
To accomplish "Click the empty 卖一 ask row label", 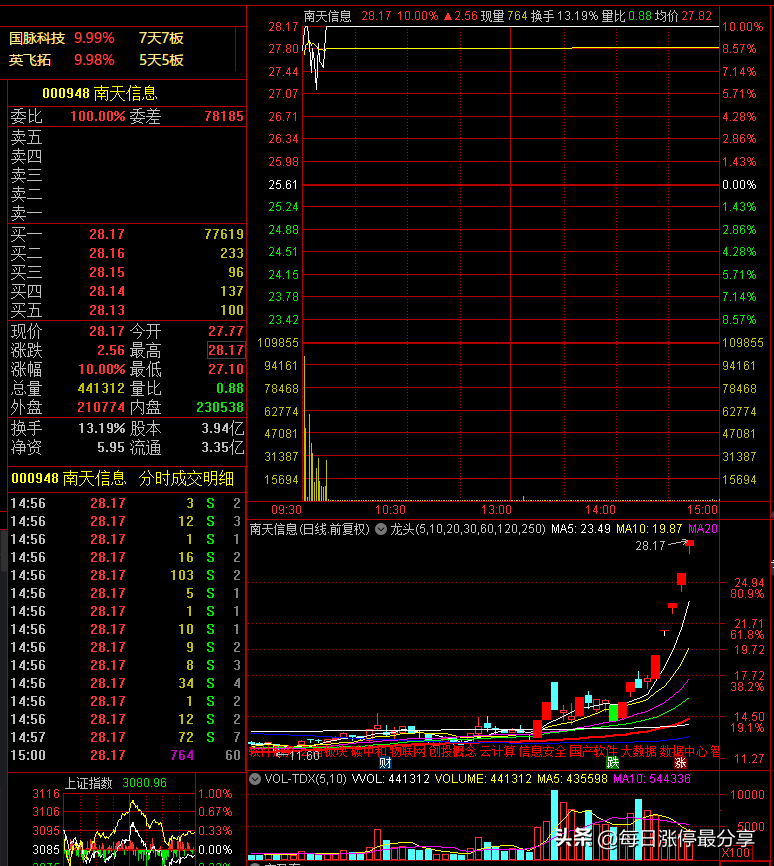I will pos(26,213).
